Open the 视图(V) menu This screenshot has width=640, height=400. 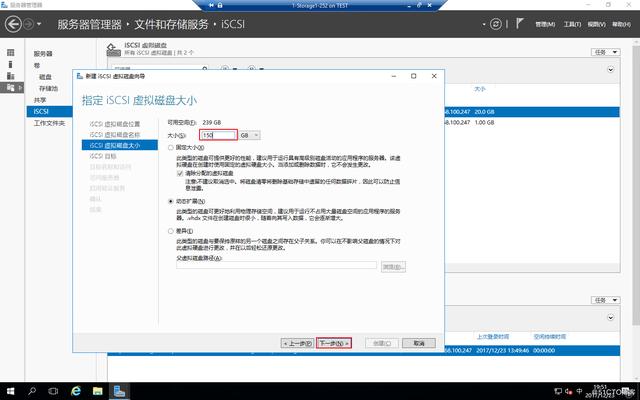(x=596, y=24)
